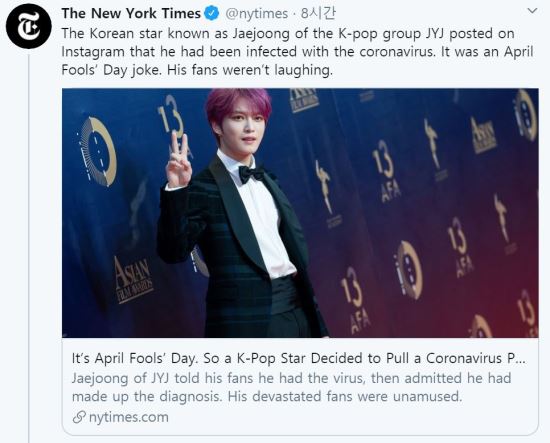The height and width of the screenshot is (443, 550).
Task: Open the tweet options chevron menu
Action: click(x=532, y=11)
